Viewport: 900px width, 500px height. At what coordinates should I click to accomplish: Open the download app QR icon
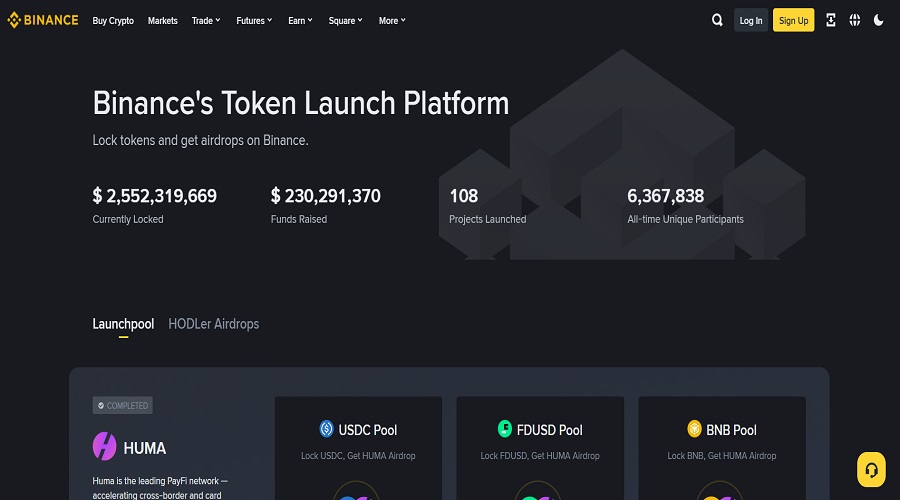coord(831,20)
